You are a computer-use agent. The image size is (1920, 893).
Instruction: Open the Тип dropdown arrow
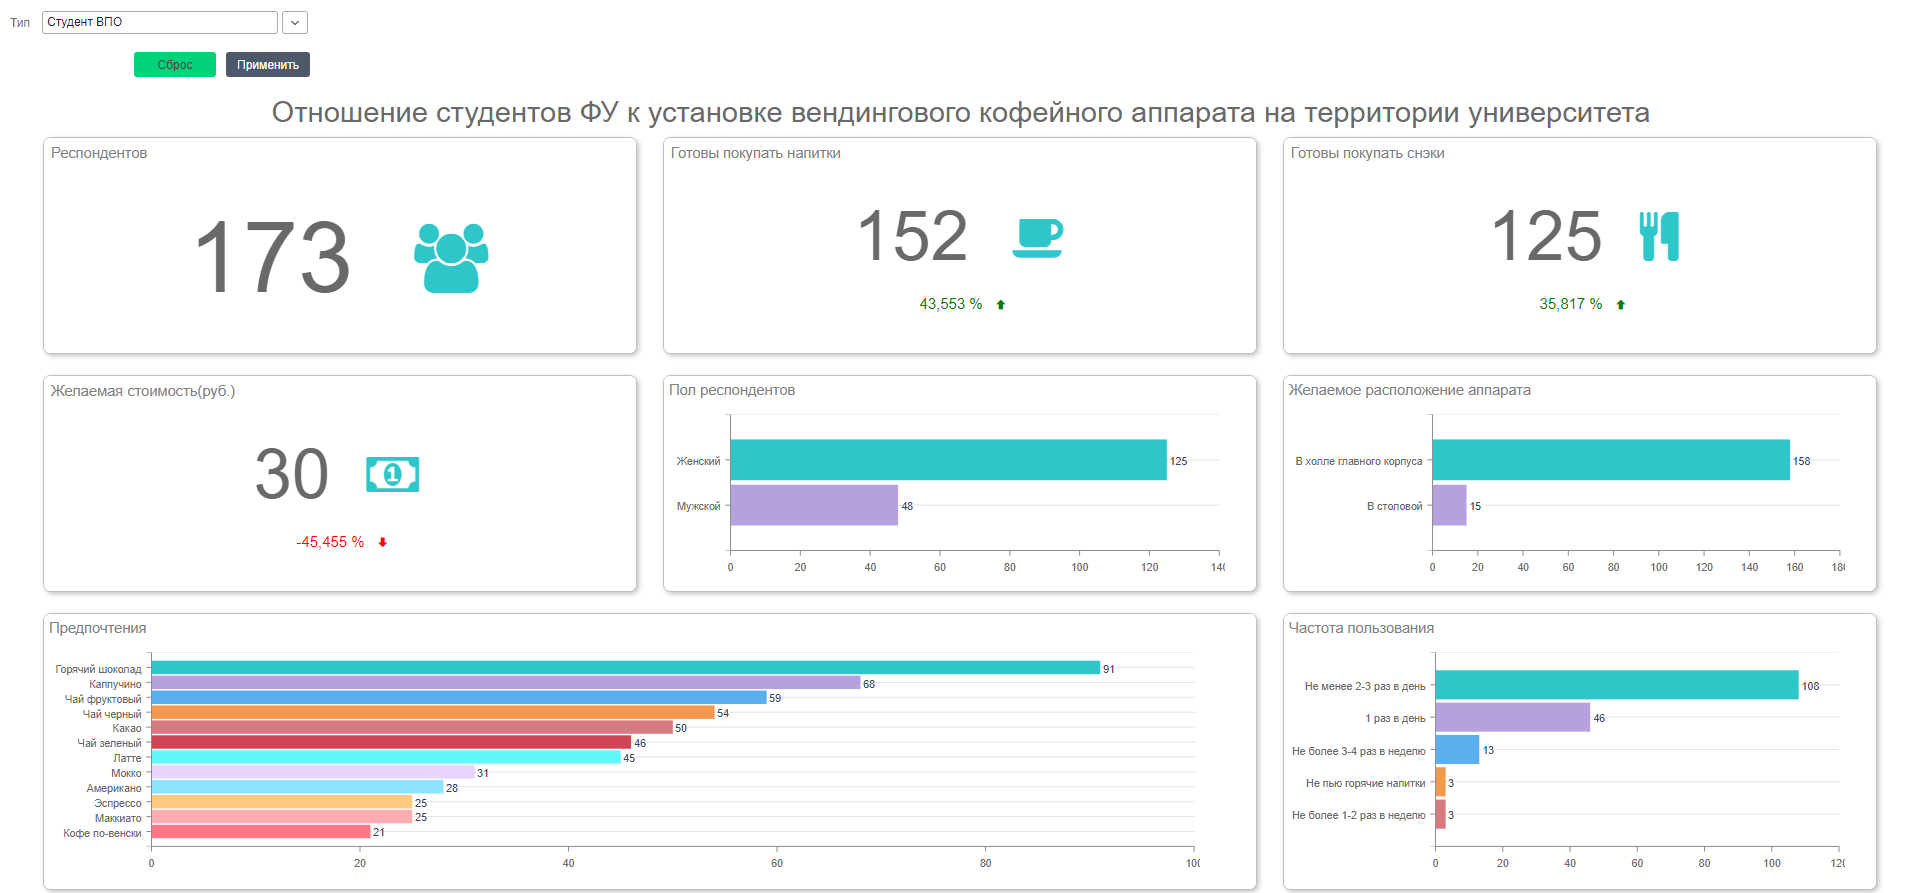coord(295,22)
